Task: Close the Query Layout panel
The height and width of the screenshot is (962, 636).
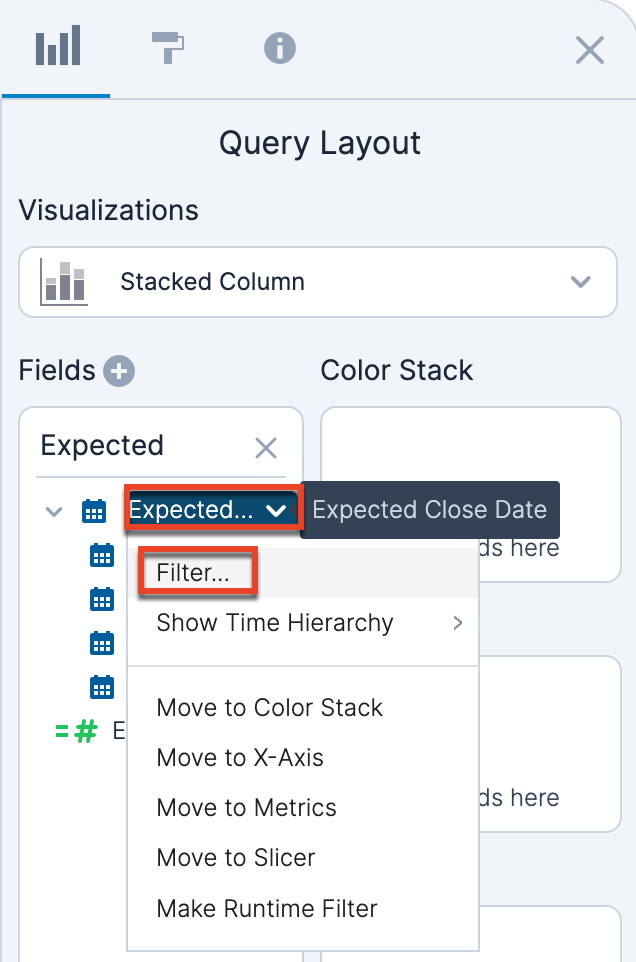Action: click(590, 50)
